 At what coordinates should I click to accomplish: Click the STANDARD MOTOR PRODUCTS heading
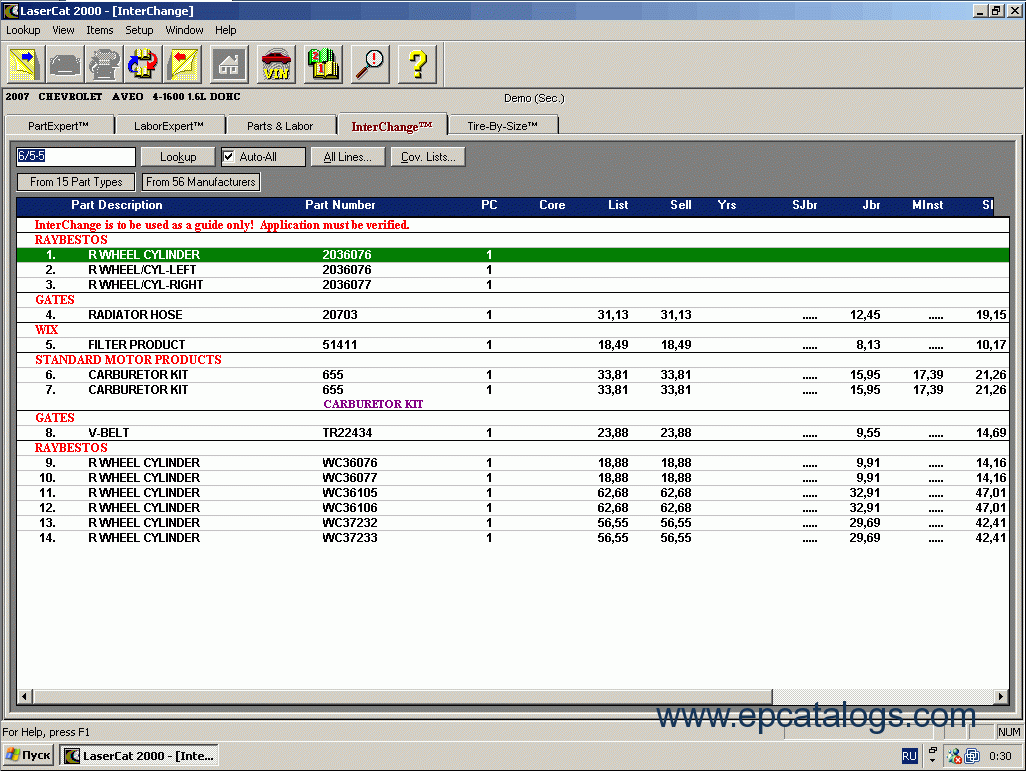click(x=128, y=359)
